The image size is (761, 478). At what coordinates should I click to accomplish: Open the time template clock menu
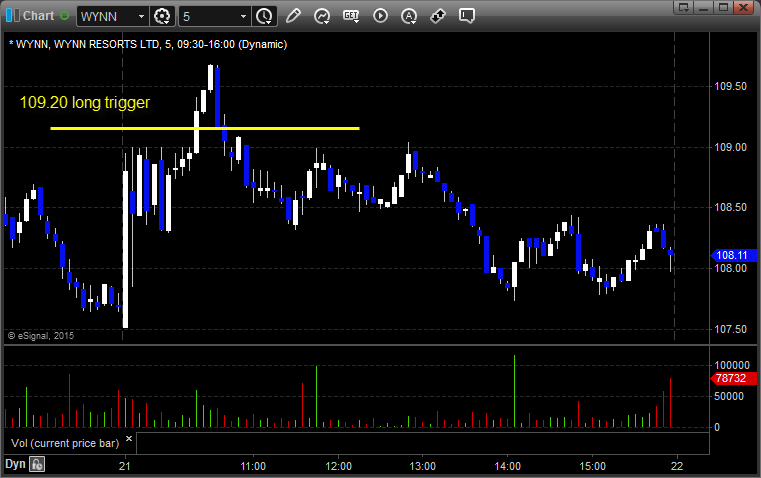coord(265,16)
